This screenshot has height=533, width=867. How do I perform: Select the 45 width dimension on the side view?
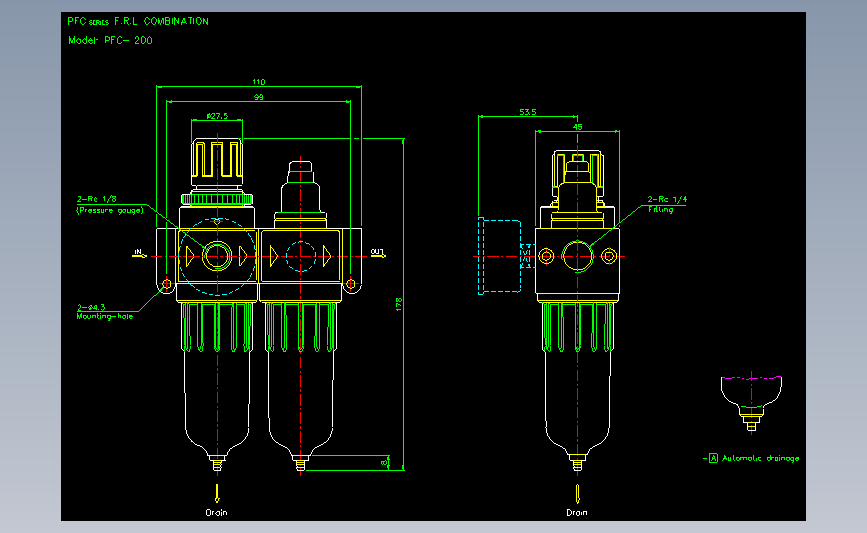pos(577,127)
